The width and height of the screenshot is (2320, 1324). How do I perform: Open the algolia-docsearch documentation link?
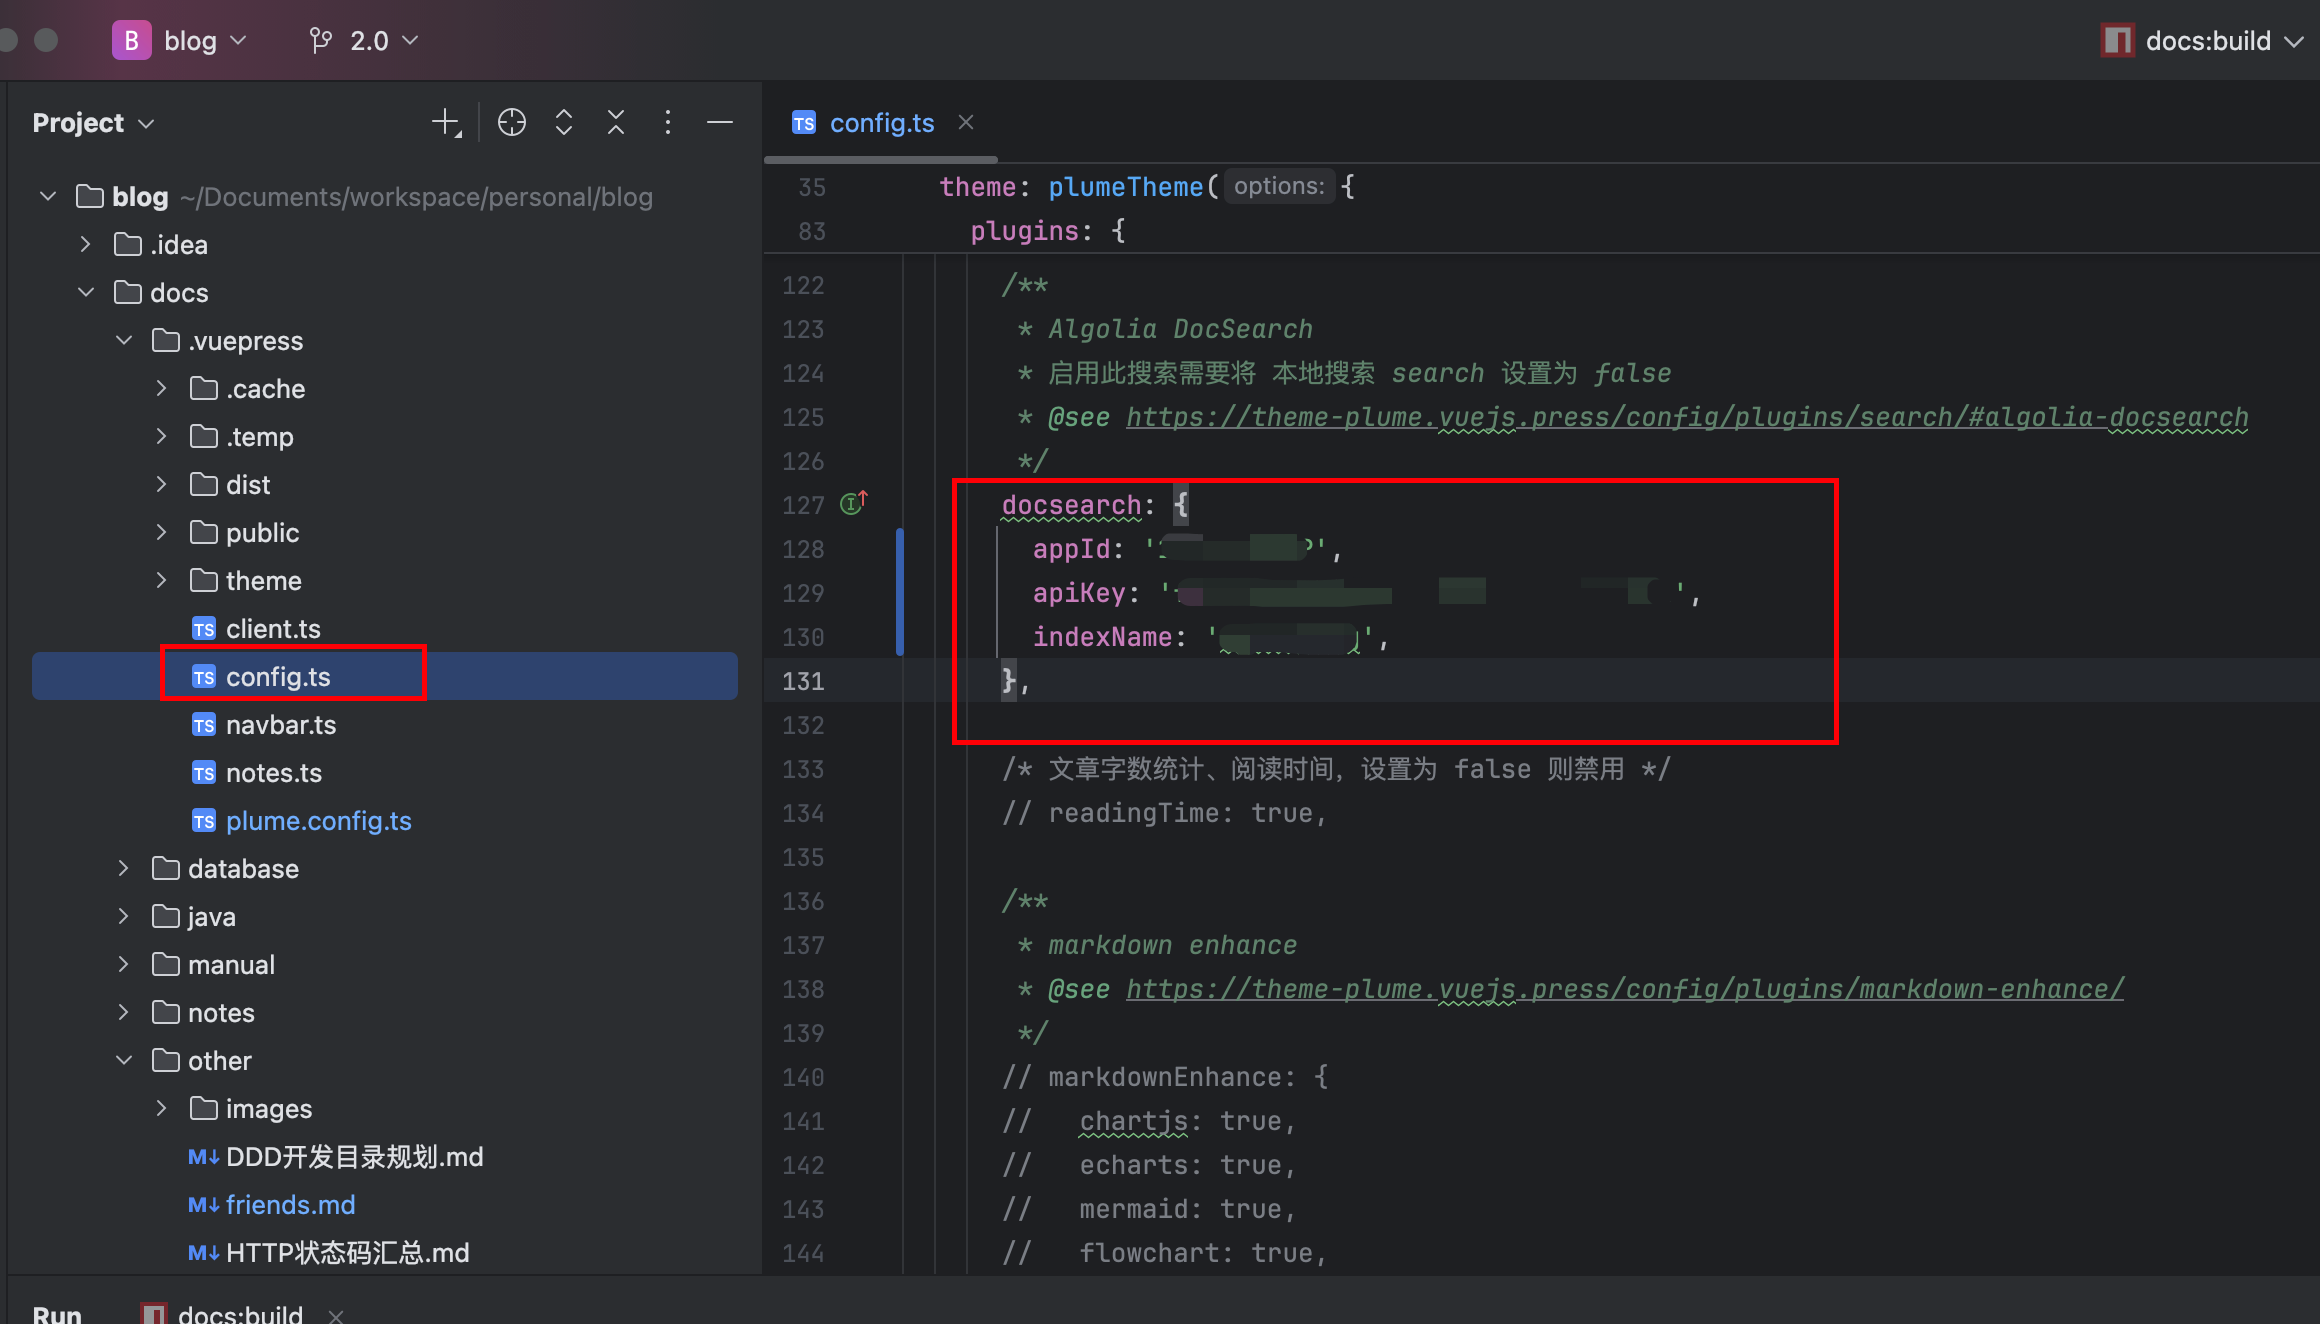click(x=1687, y=417)
